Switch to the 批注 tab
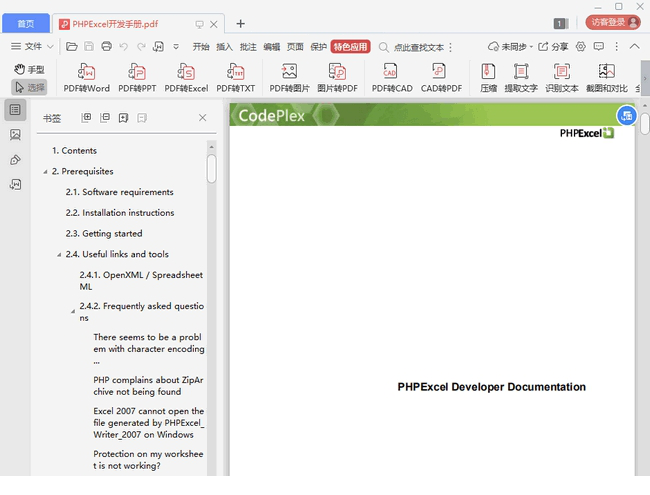This screenshot has width=650, height=495. 248,47
